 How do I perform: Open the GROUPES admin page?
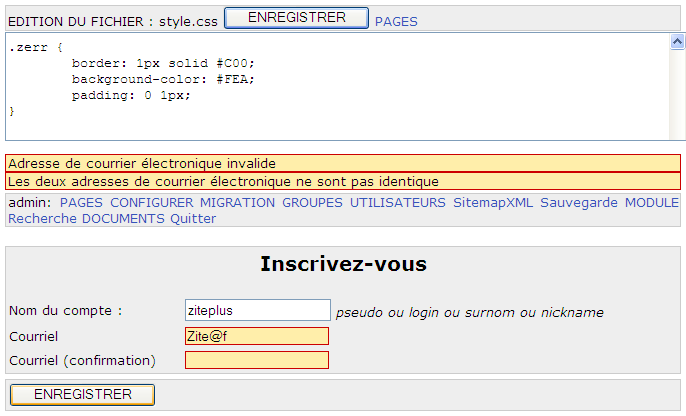pyautogui.click(x=312, y=202)
